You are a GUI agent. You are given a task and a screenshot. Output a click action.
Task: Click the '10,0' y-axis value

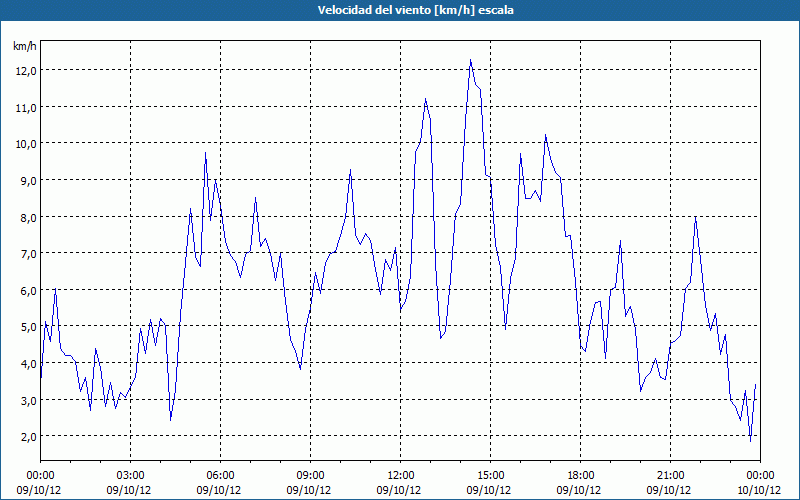[26, 144]
